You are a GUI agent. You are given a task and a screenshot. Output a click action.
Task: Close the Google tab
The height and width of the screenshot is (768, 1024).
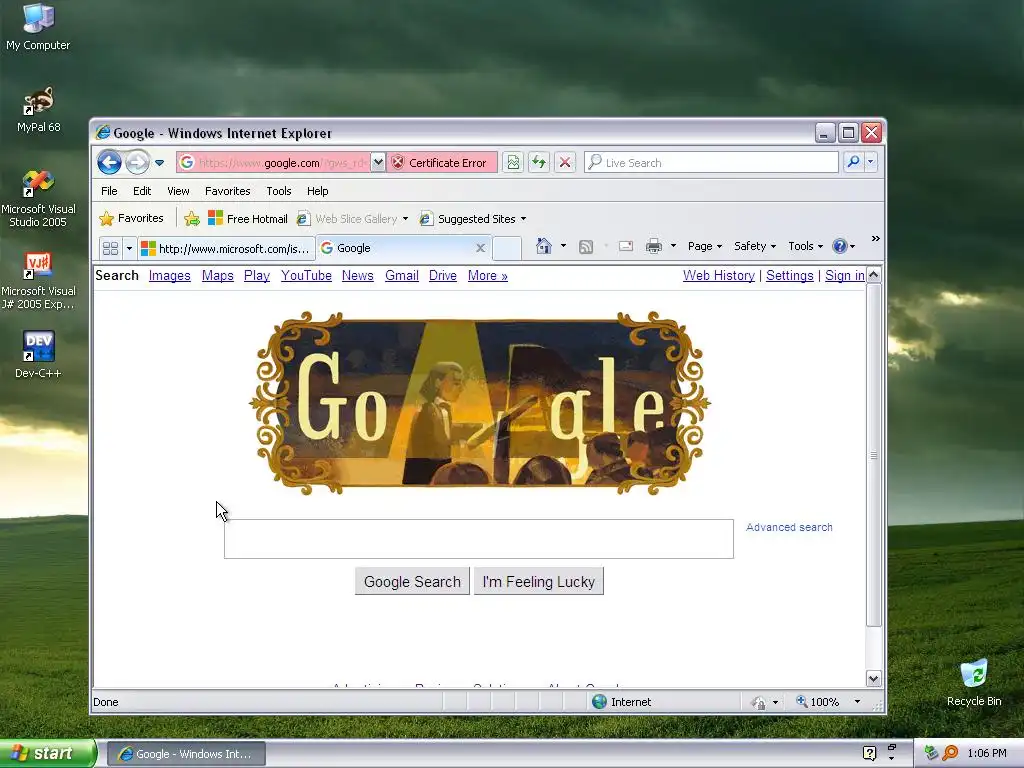(480, 248)
